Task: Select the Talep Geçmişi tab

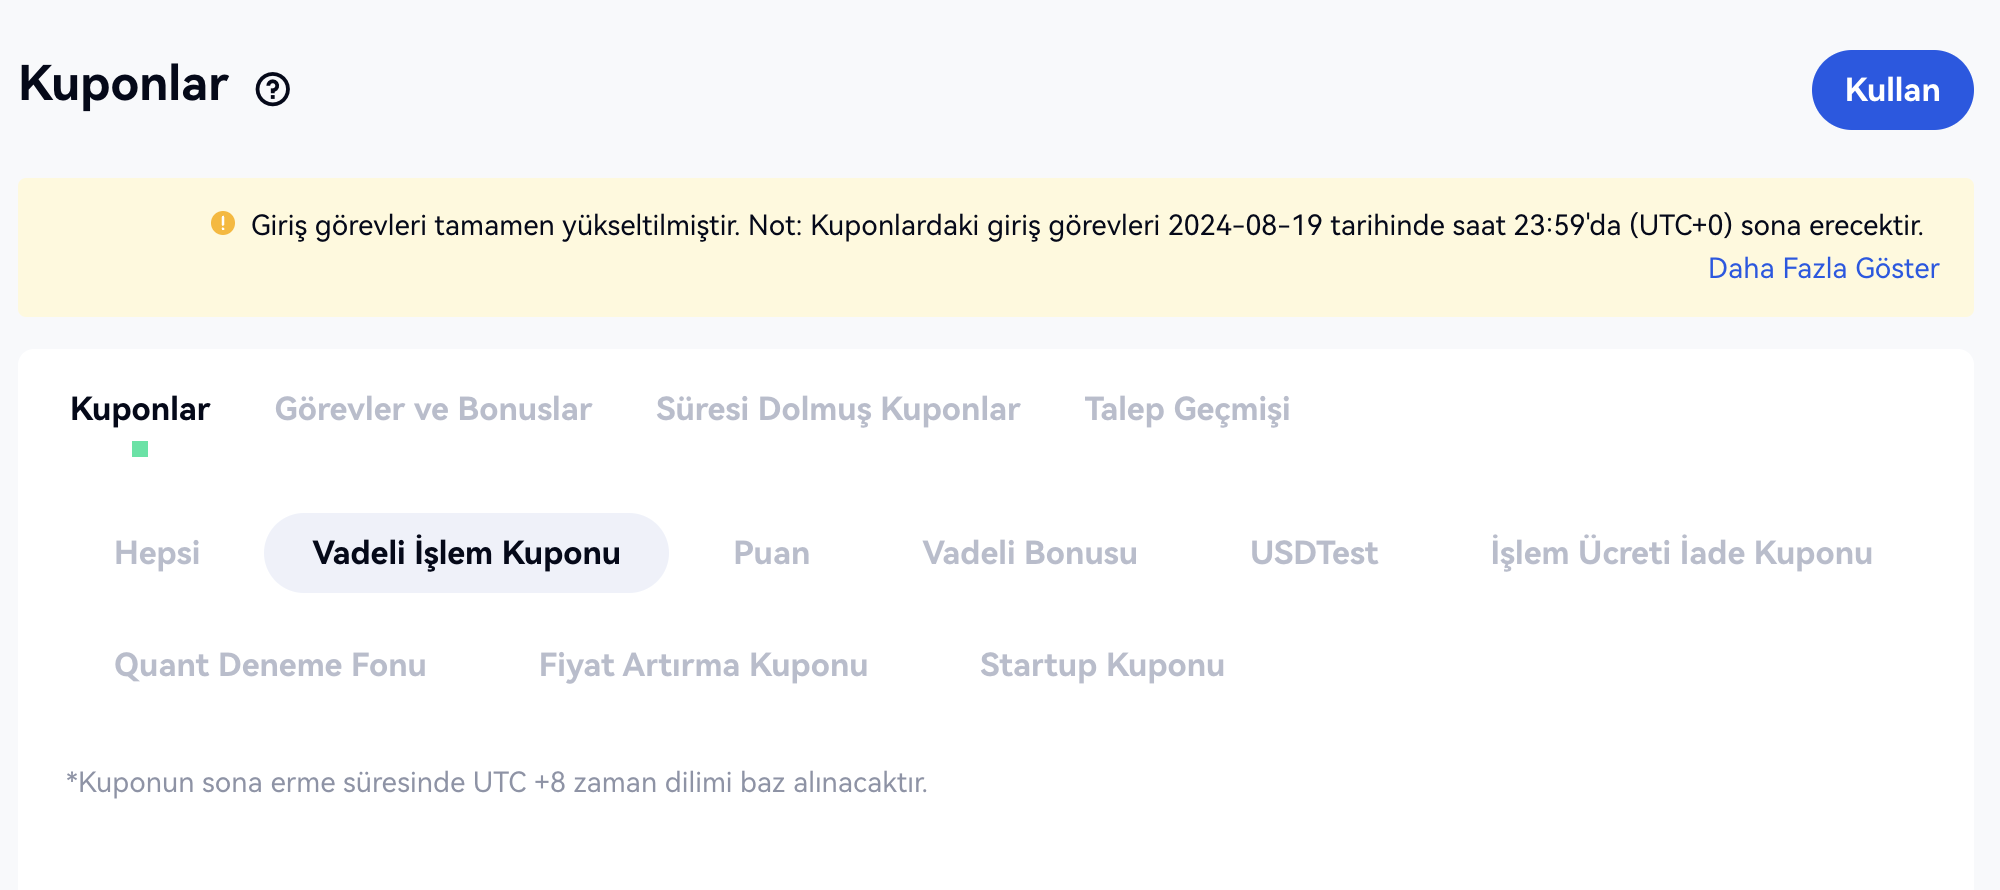Action: pyautogui.click(x=1187, y=409)
